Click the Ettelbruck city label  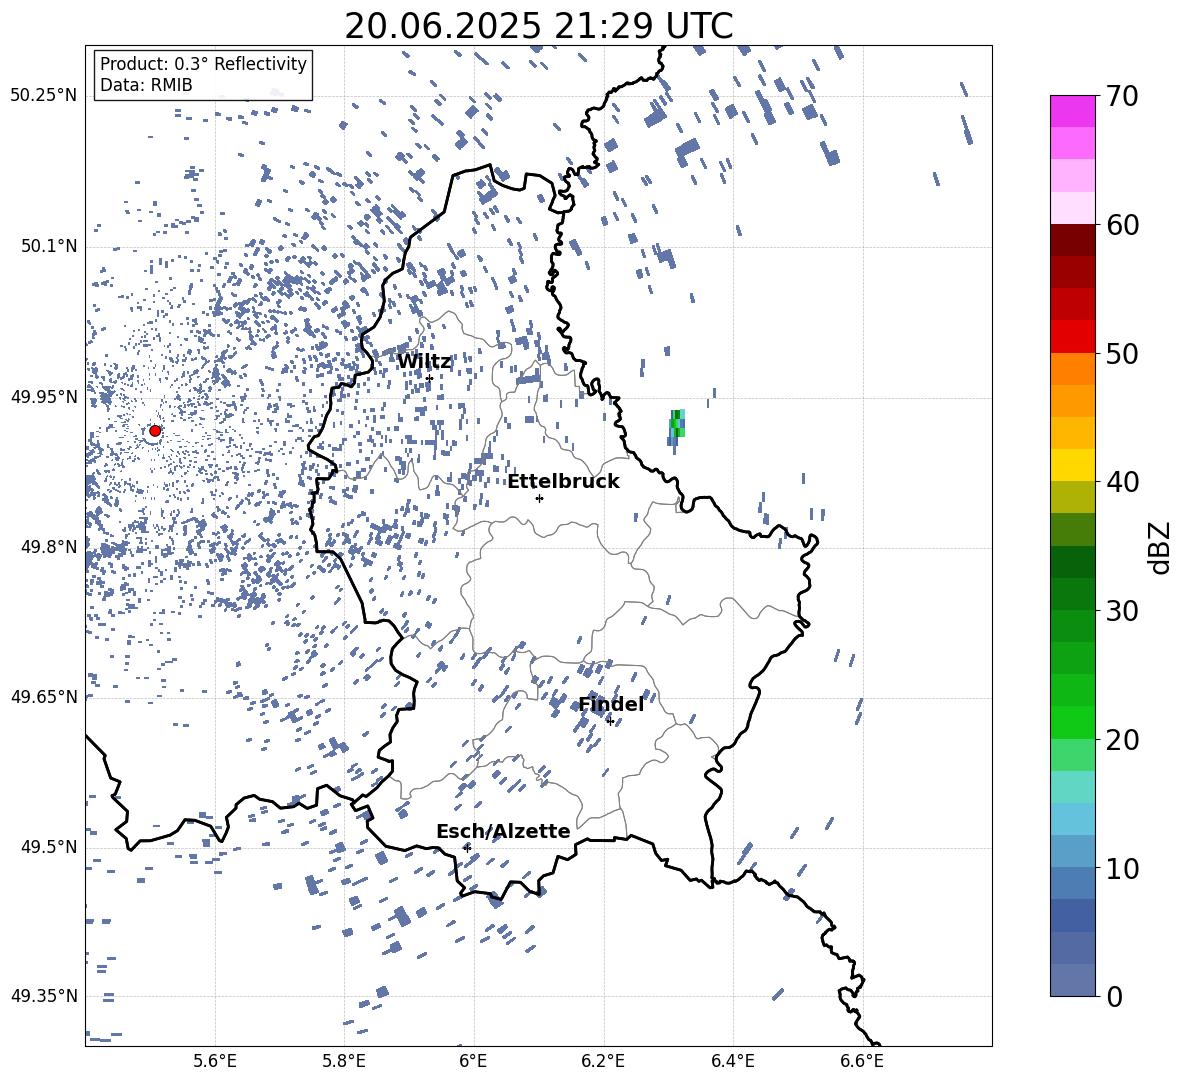563,482
